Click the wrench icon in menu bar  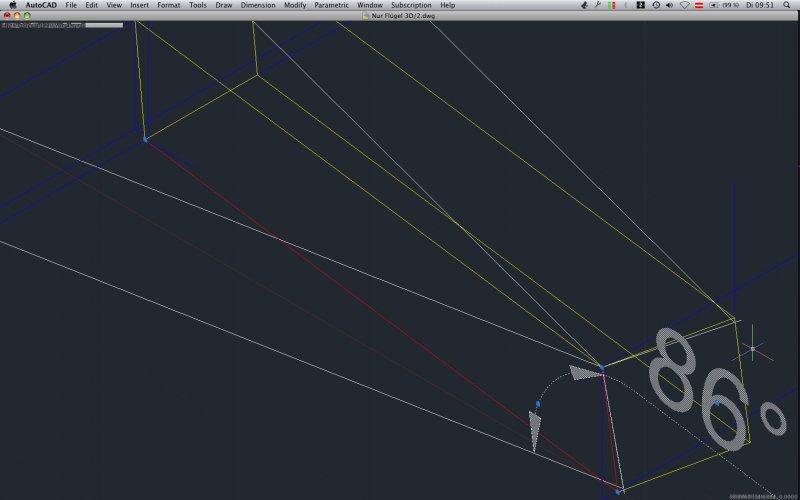tap(598, 5)
